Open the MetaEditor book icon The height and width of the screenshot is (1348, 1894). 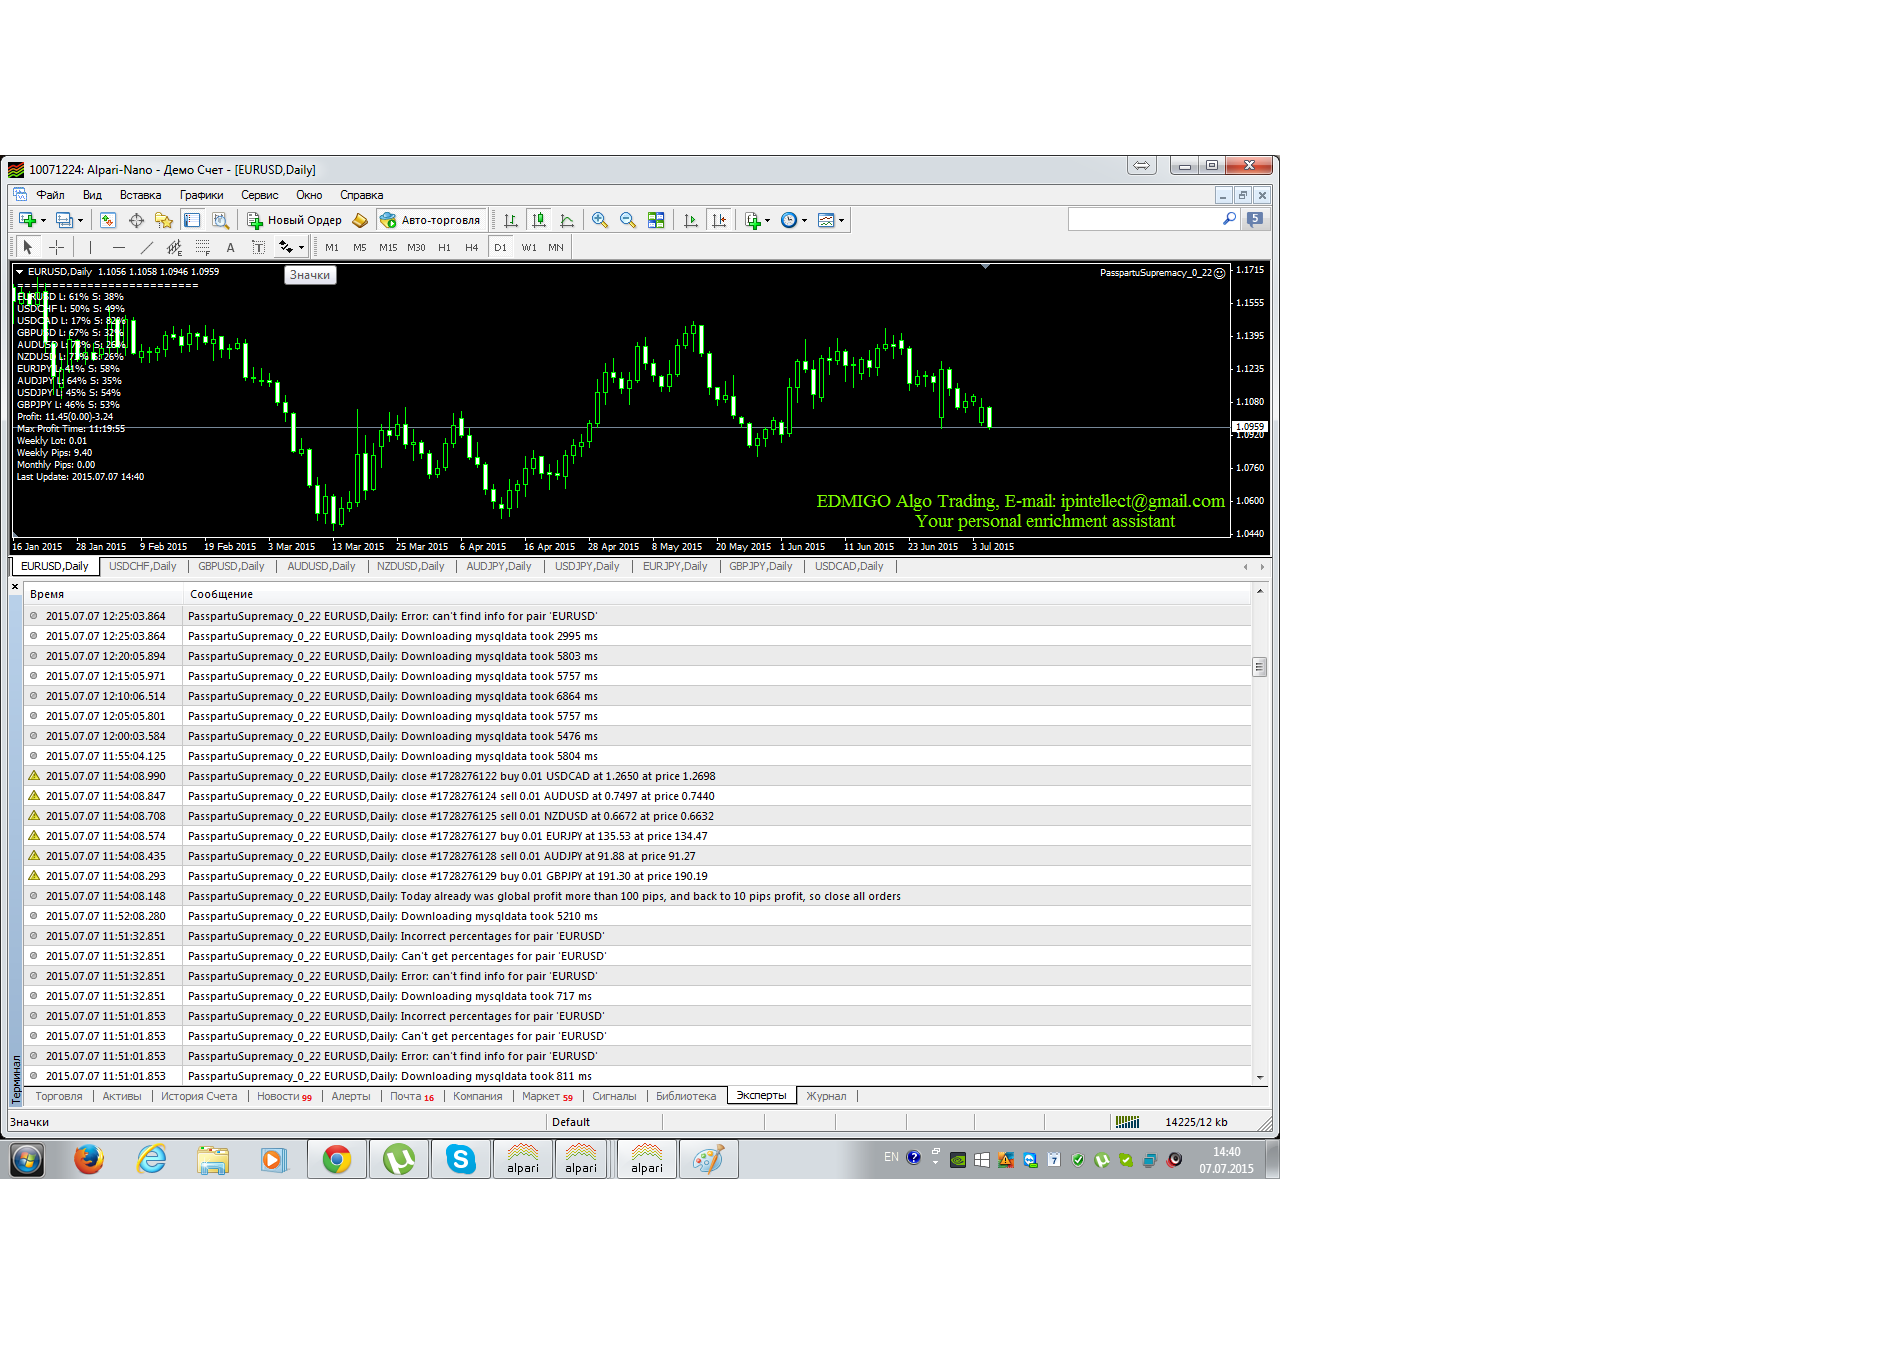click(360, 220)
